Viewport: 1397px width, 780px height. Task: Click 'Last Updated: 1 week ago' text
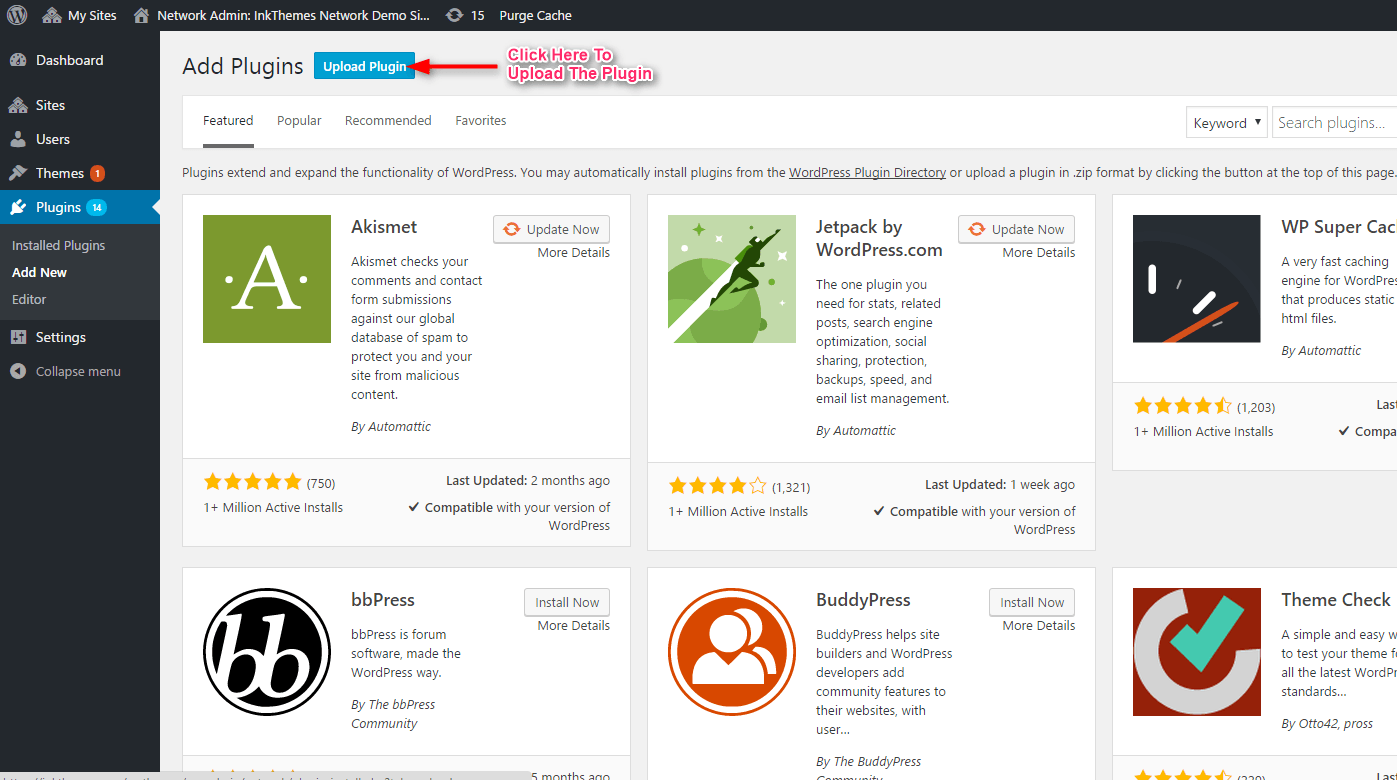pos(1000,485)
